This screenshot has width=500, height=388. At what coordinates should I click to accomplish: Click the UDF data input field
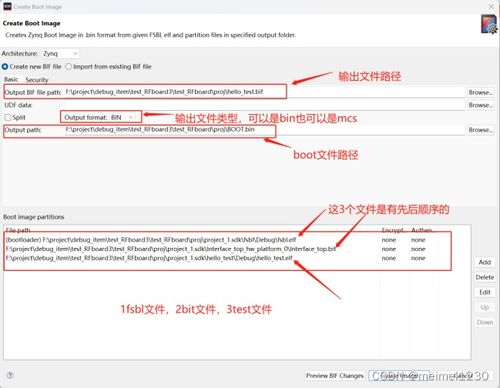coord(250,105)
